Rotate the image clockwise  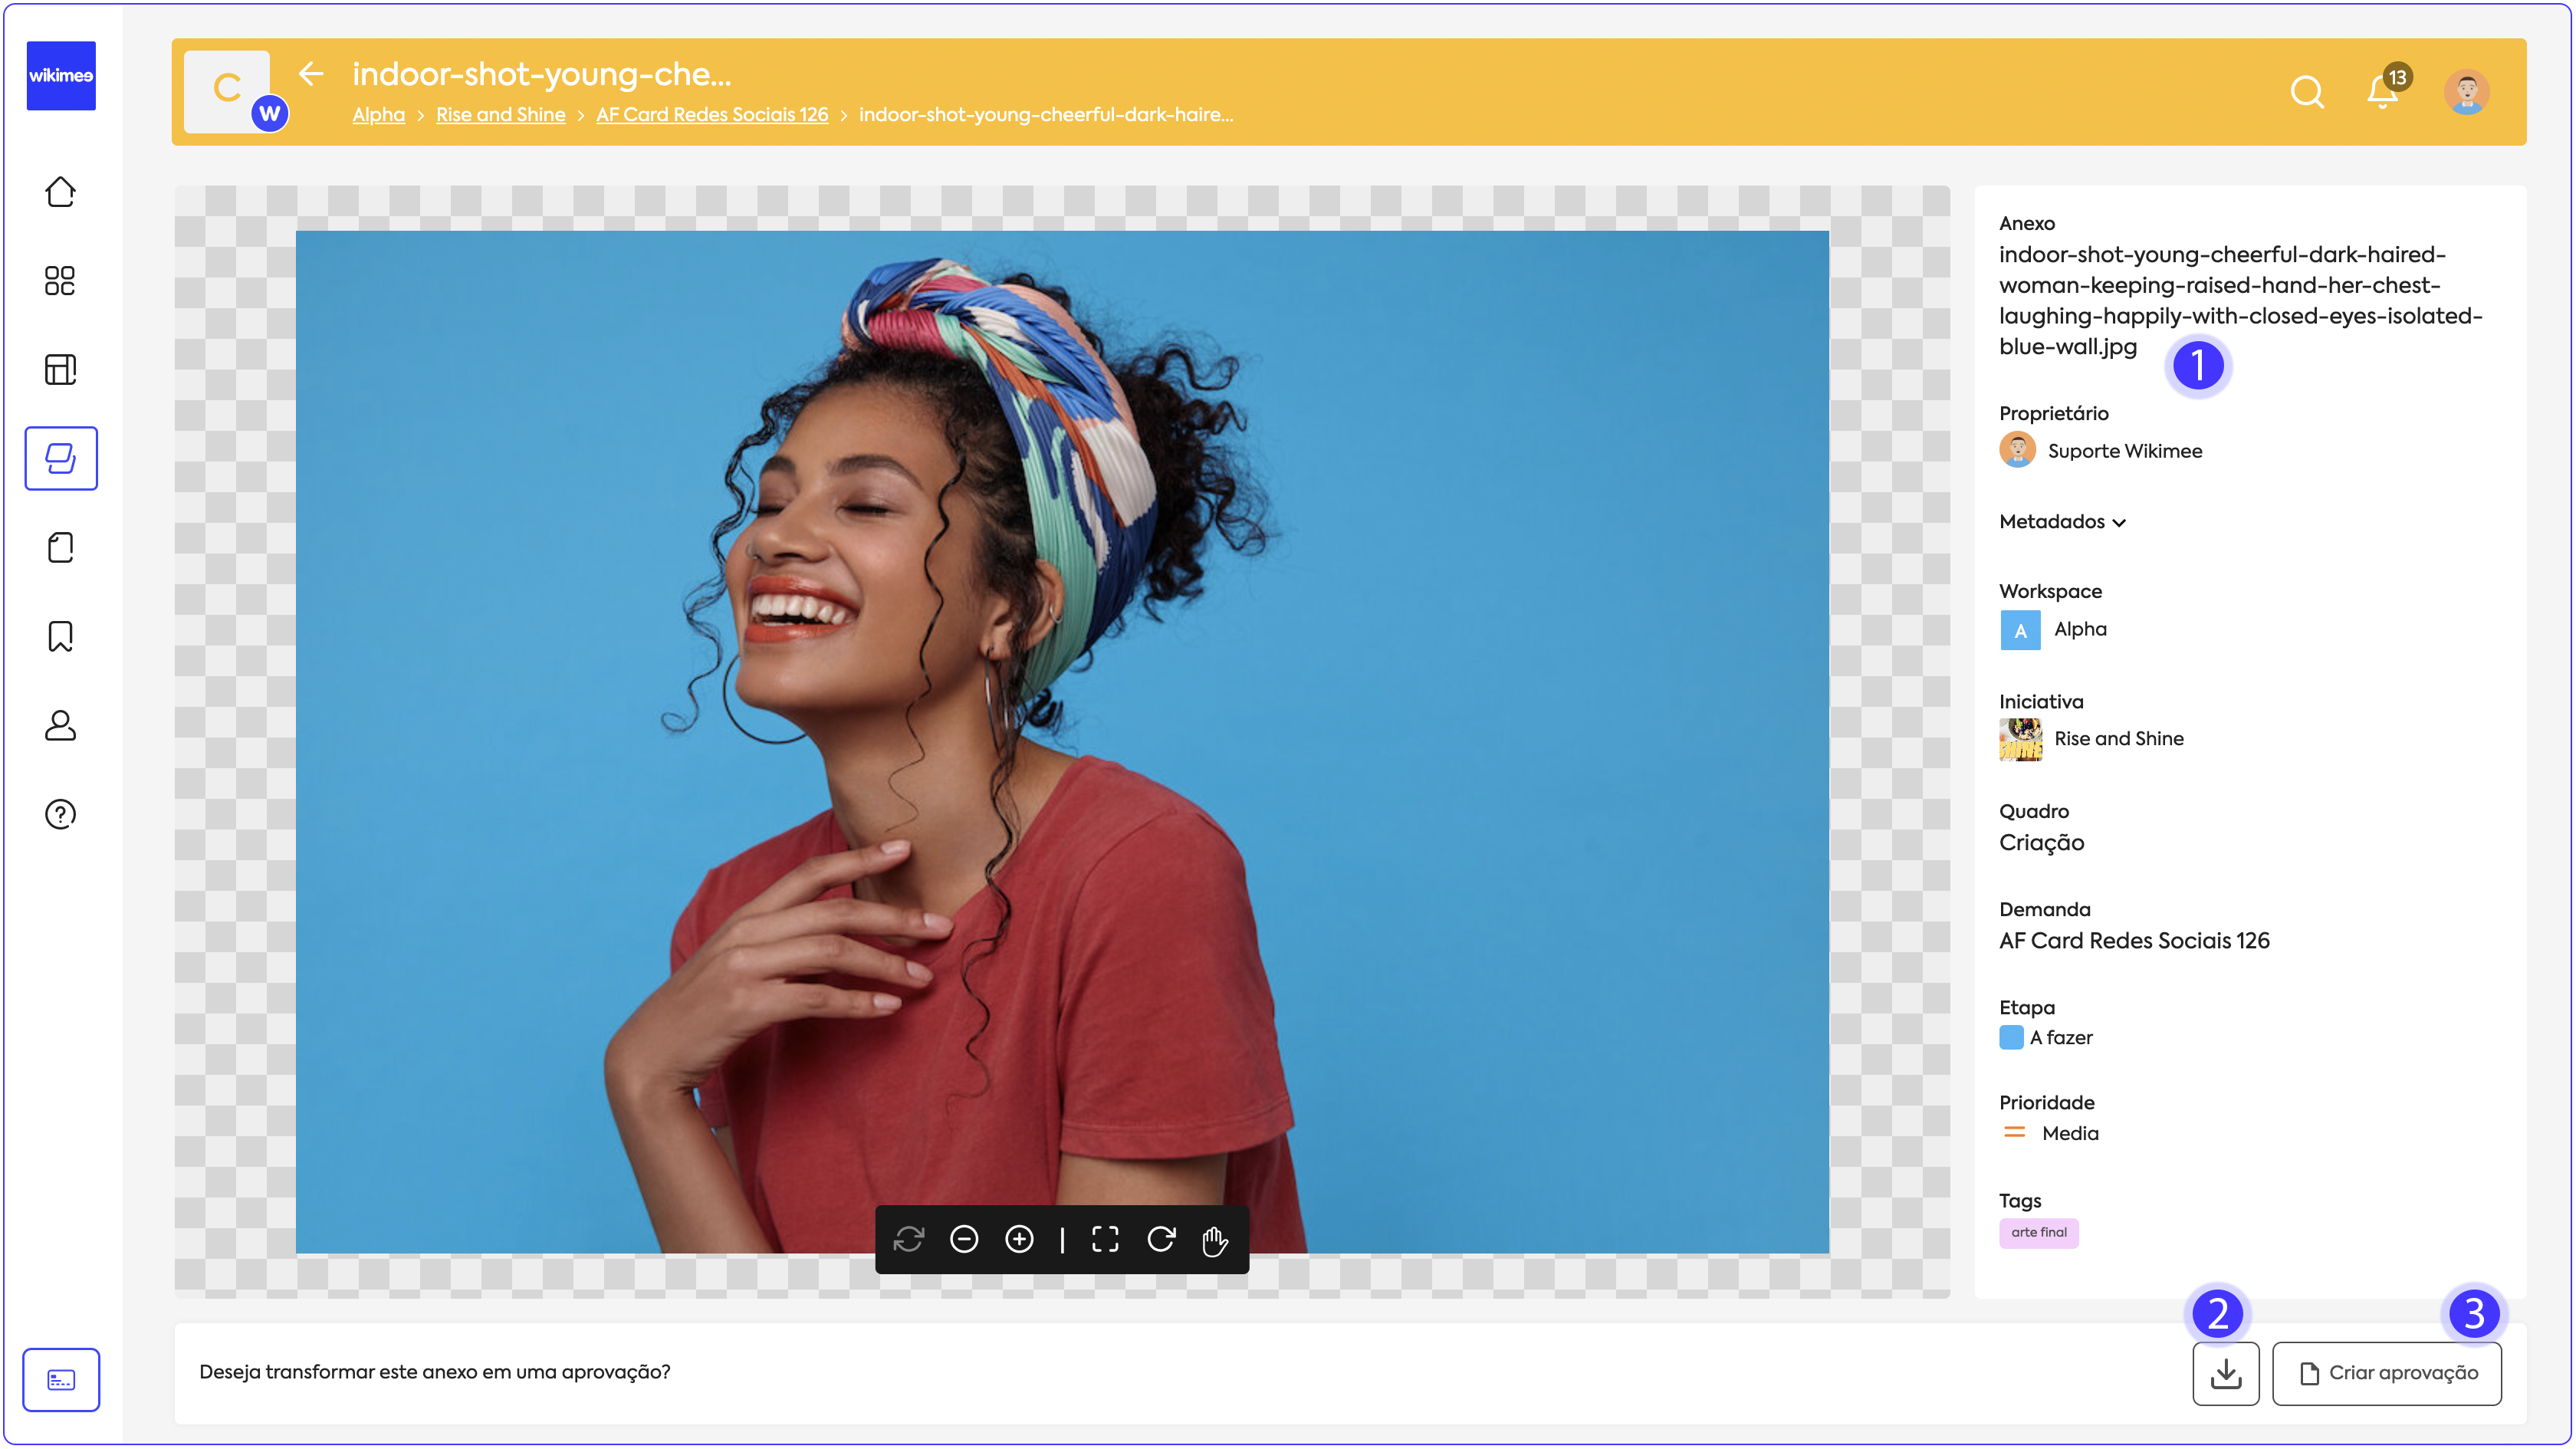point(1161,1240)
